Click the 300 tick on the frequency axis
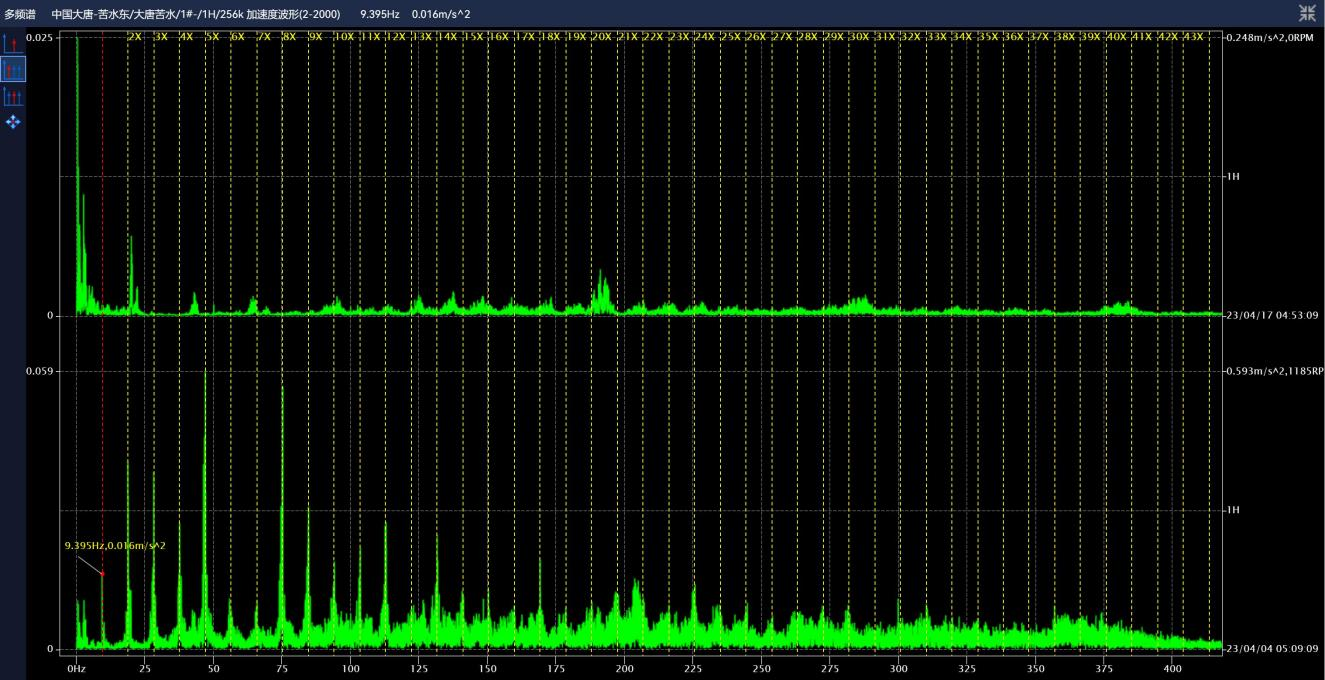The width and height of the screenshot is (1325, 680). 898,667
